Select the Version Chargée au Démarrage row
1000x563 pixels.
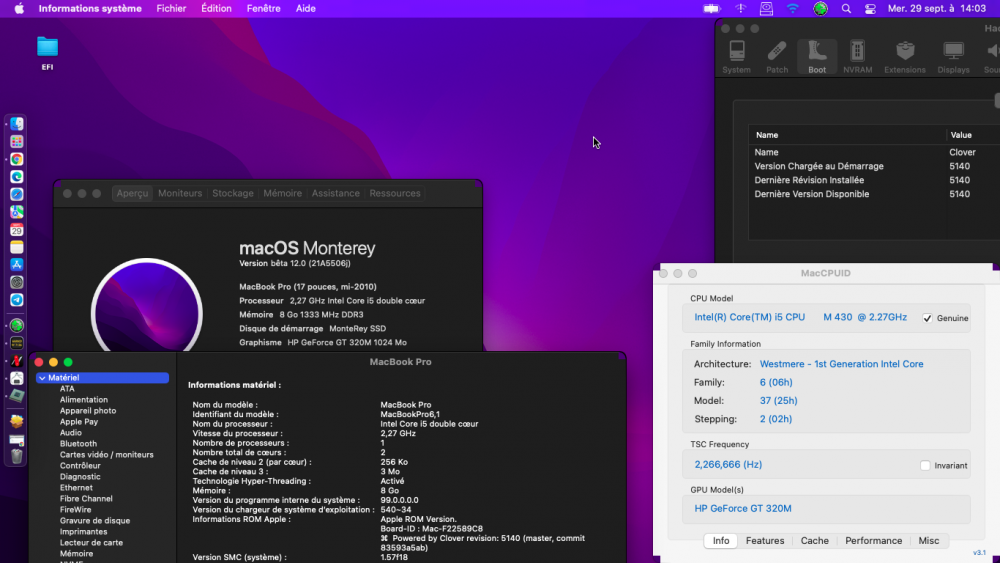coord(874,166)
